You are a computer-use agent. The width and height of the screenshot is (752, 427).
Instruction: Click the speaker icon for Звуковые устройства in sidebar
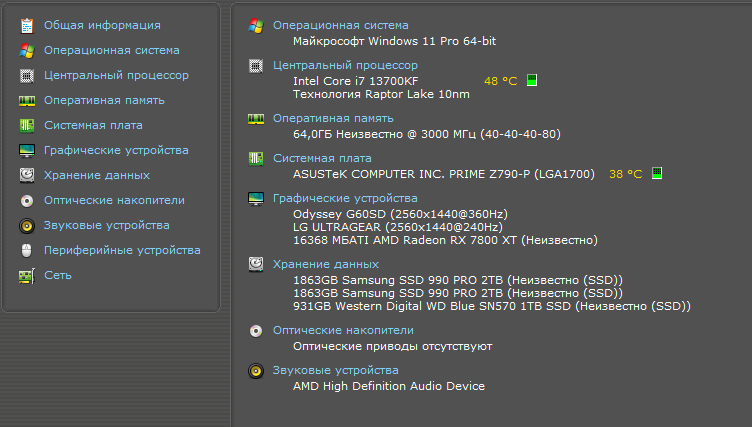[27, 225]
